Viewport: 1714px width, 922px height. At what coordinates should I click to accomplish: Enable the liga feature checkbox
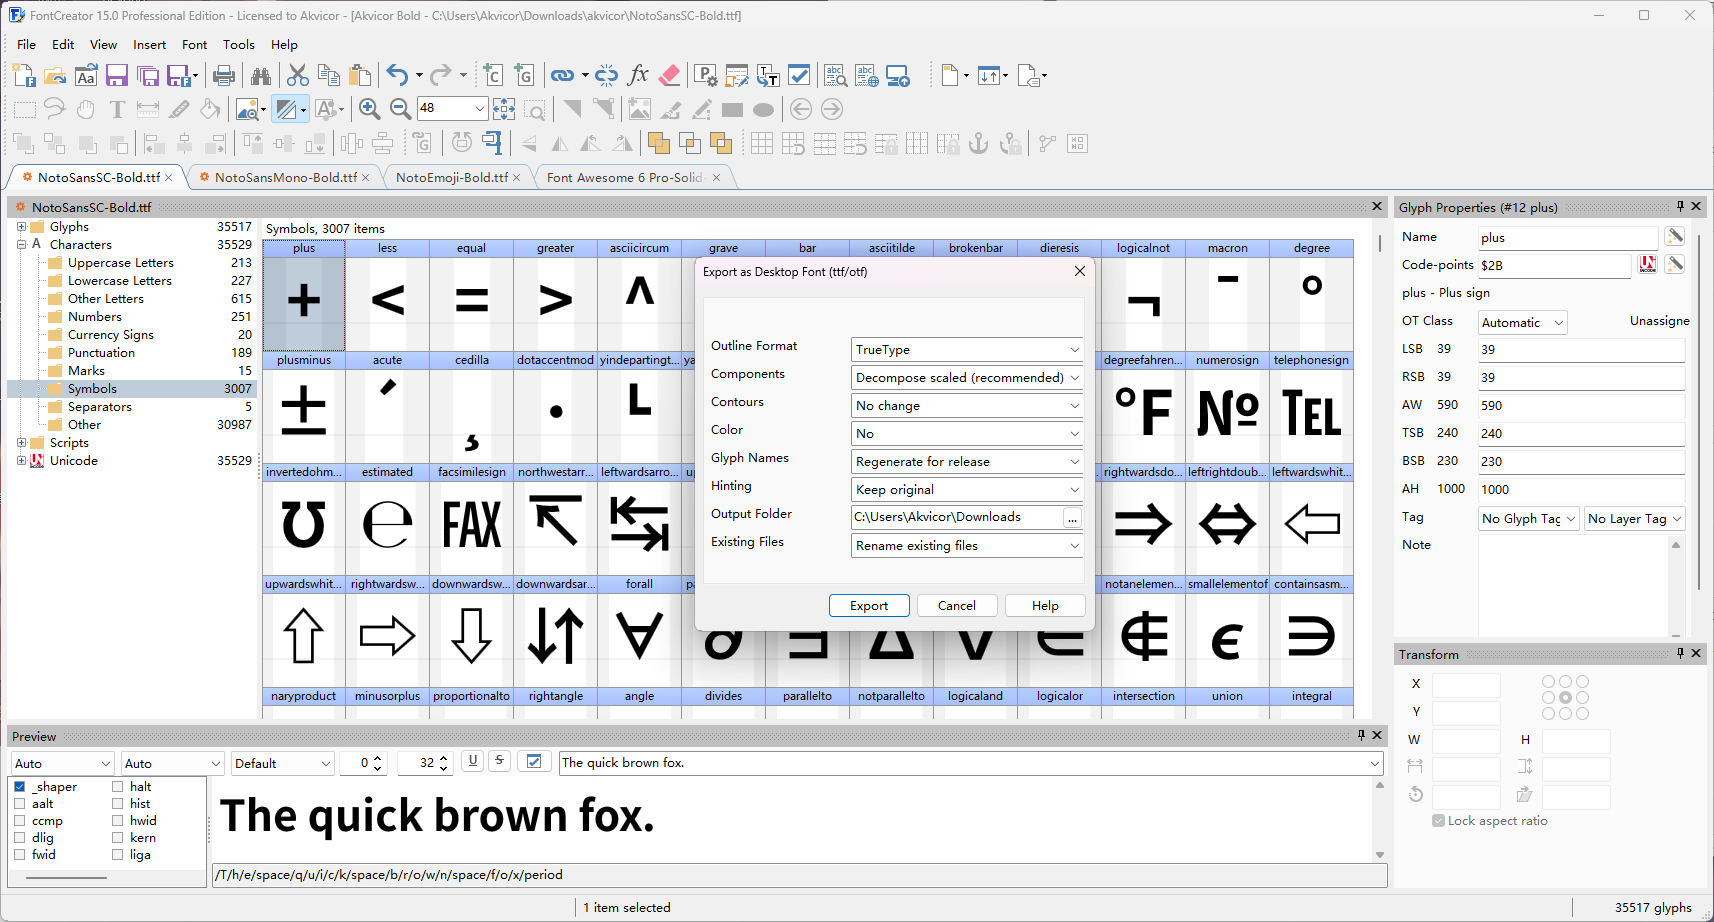tap(117, 855)
